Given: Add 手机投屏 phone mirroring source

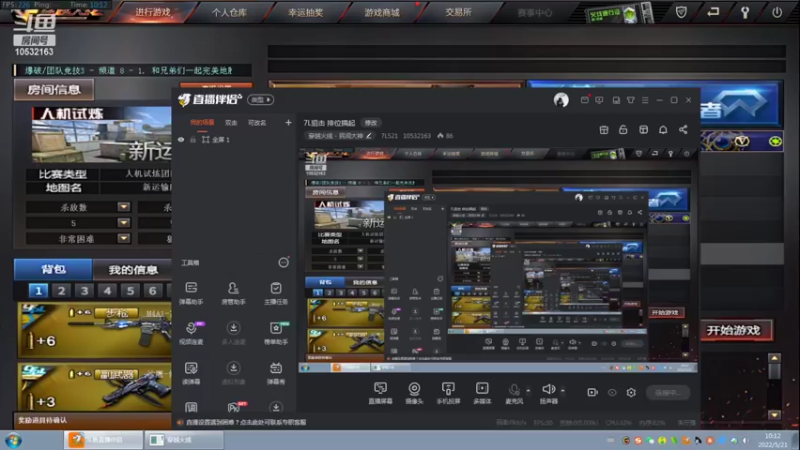Looking at the screenshot, I should click(x=448, y=393).
